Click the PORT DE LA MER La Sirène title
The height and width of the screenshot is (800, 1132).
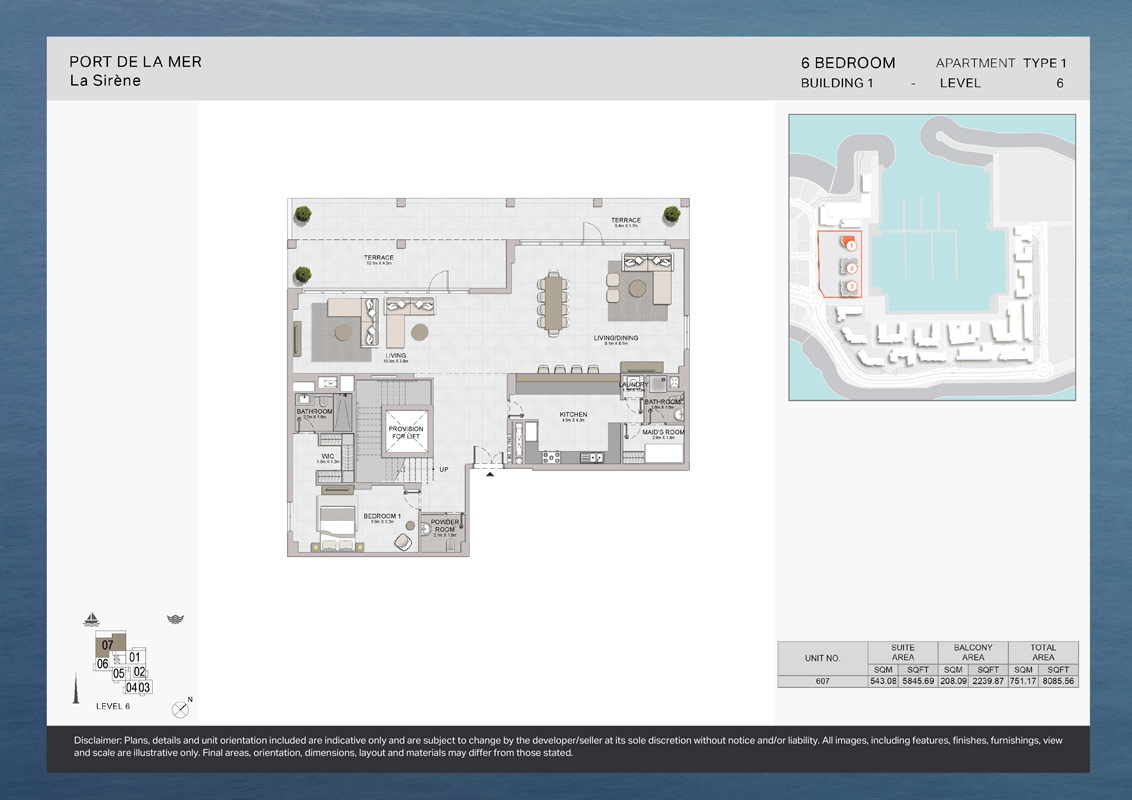coord(135,70)
